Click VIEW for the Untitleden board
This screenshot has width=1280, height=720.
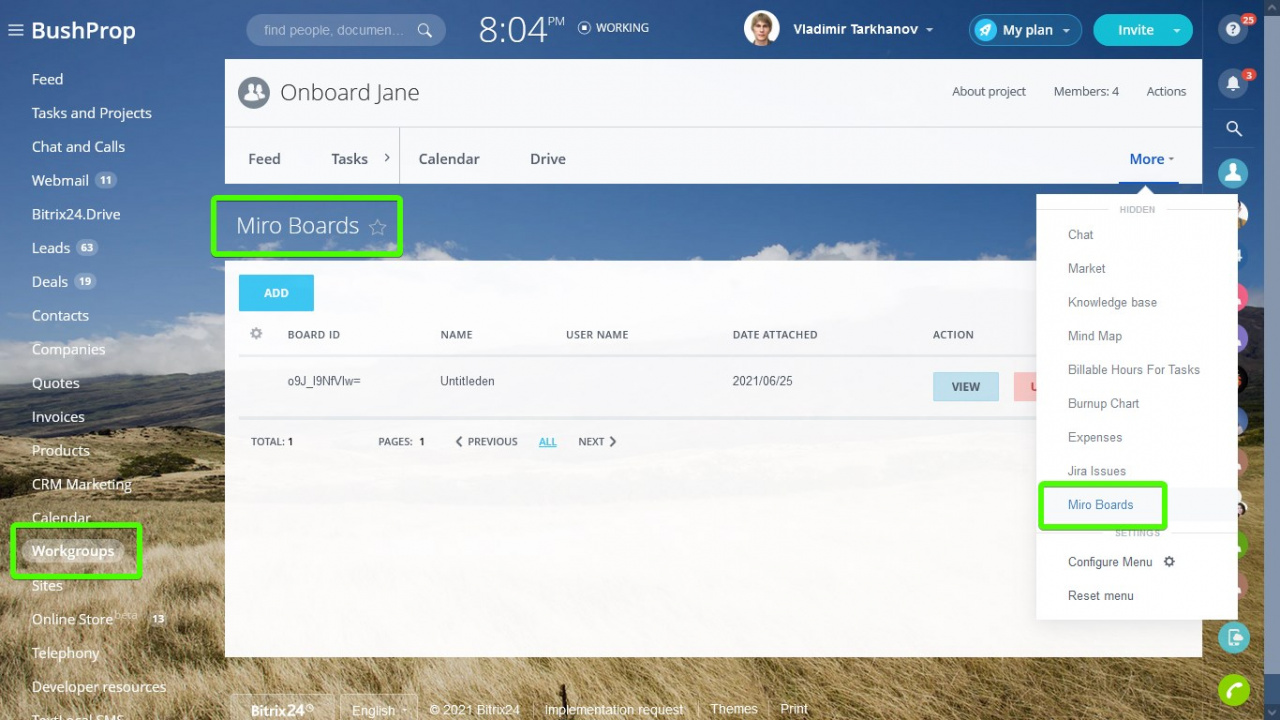(x=966, y=386)
